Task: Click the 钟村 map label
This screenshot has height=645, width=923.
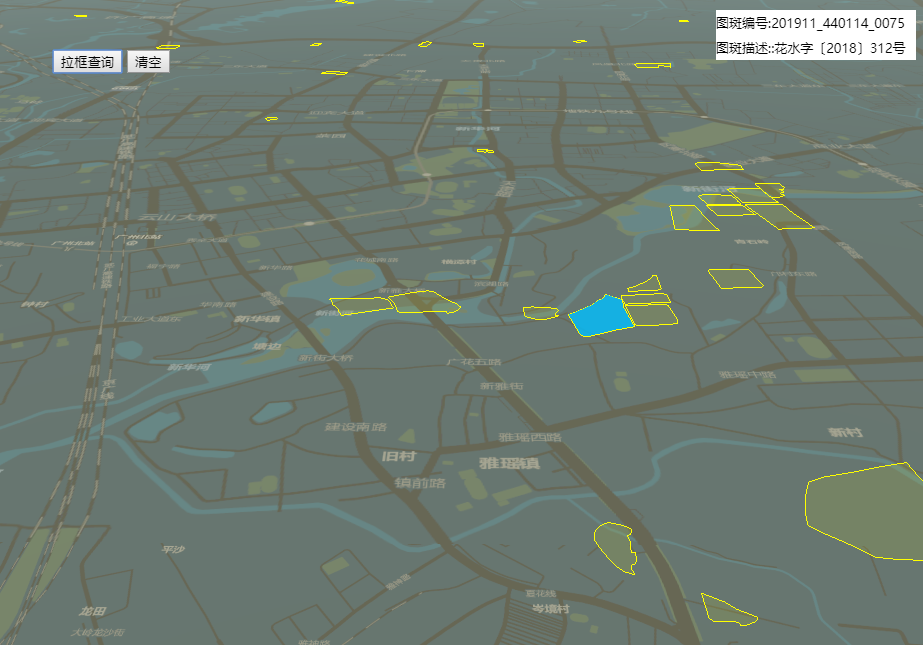Action: click(34, 304)
